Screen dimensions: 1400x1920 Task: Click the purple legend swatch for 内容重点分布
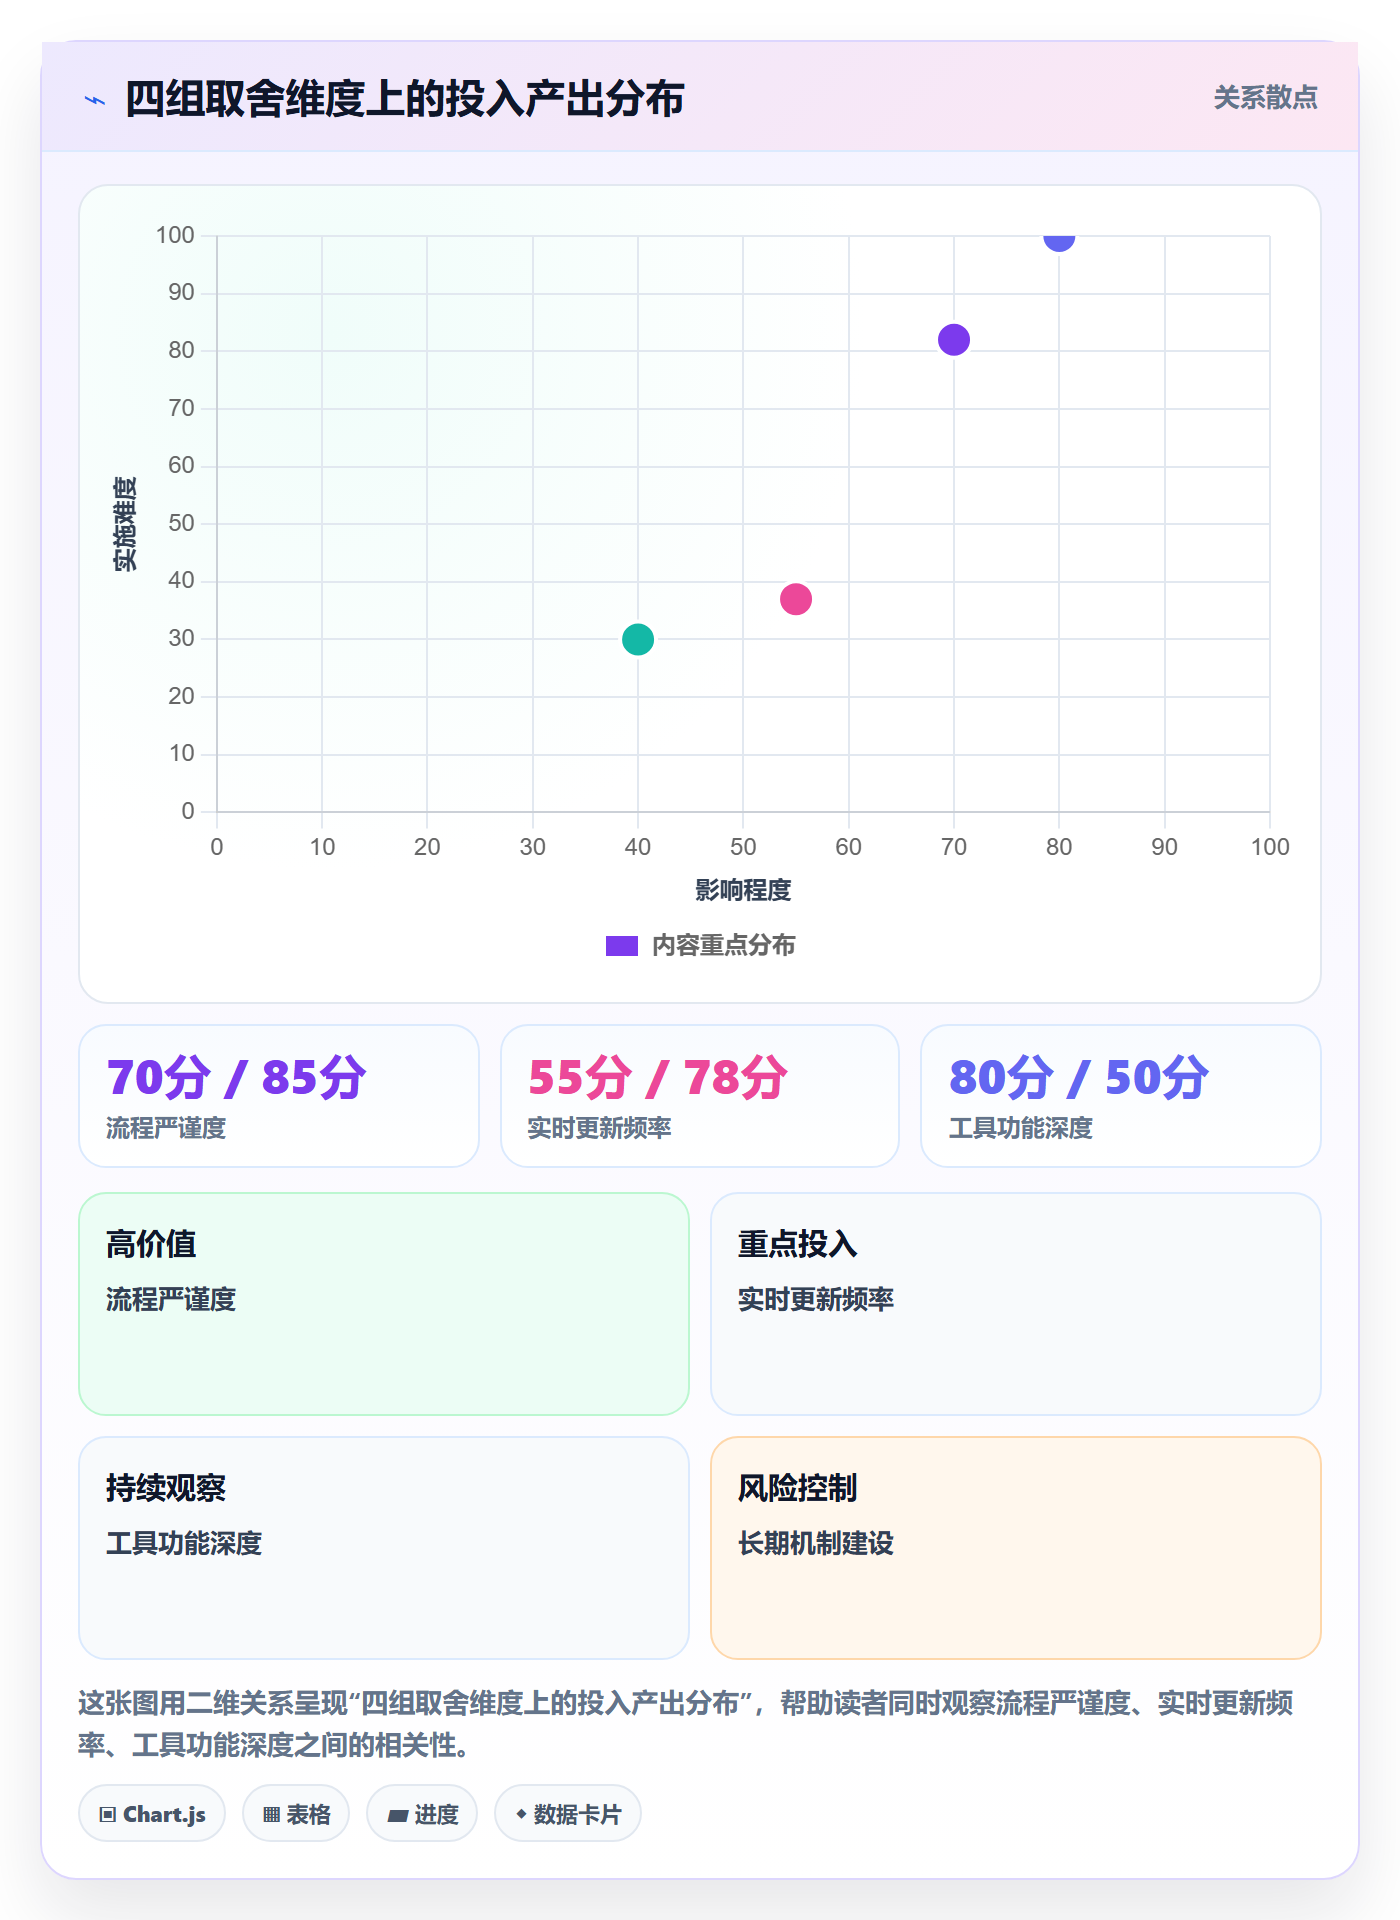pyautogui.click(x=622, y=946)
